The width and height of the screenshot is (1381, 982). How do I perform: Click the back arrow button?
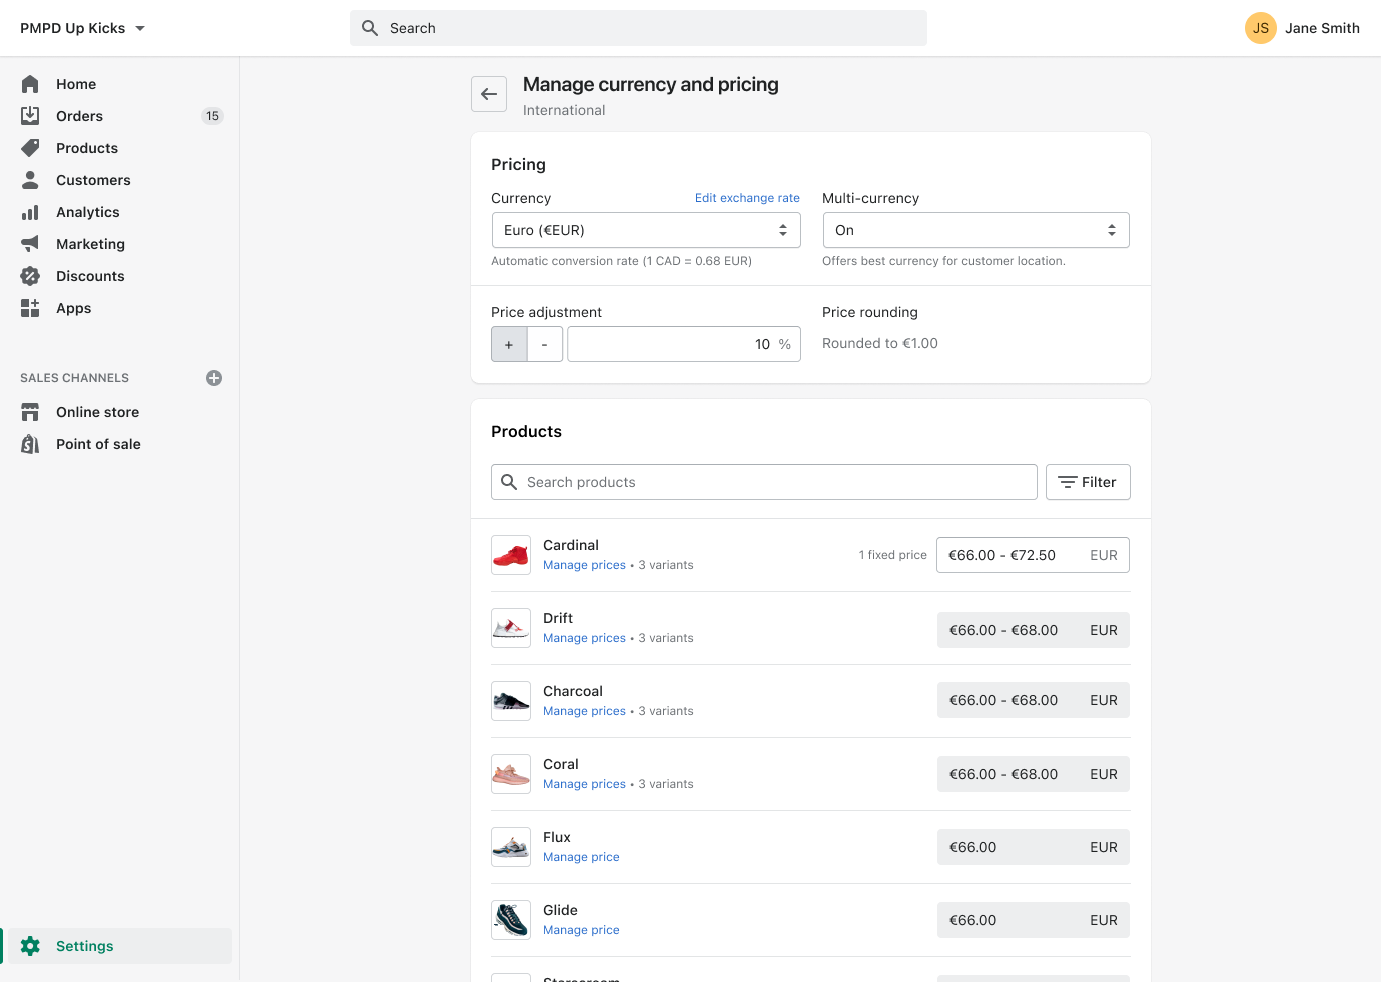[x=489, y=94]
